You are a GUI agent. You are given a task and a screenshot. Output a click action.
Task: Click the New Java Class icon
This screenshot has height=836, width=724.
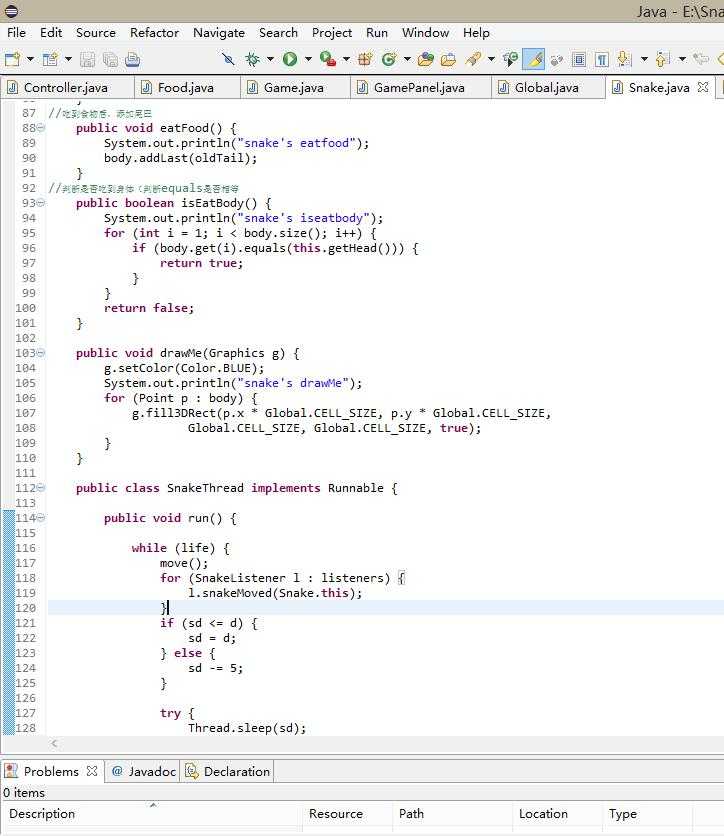coord(389,59)
